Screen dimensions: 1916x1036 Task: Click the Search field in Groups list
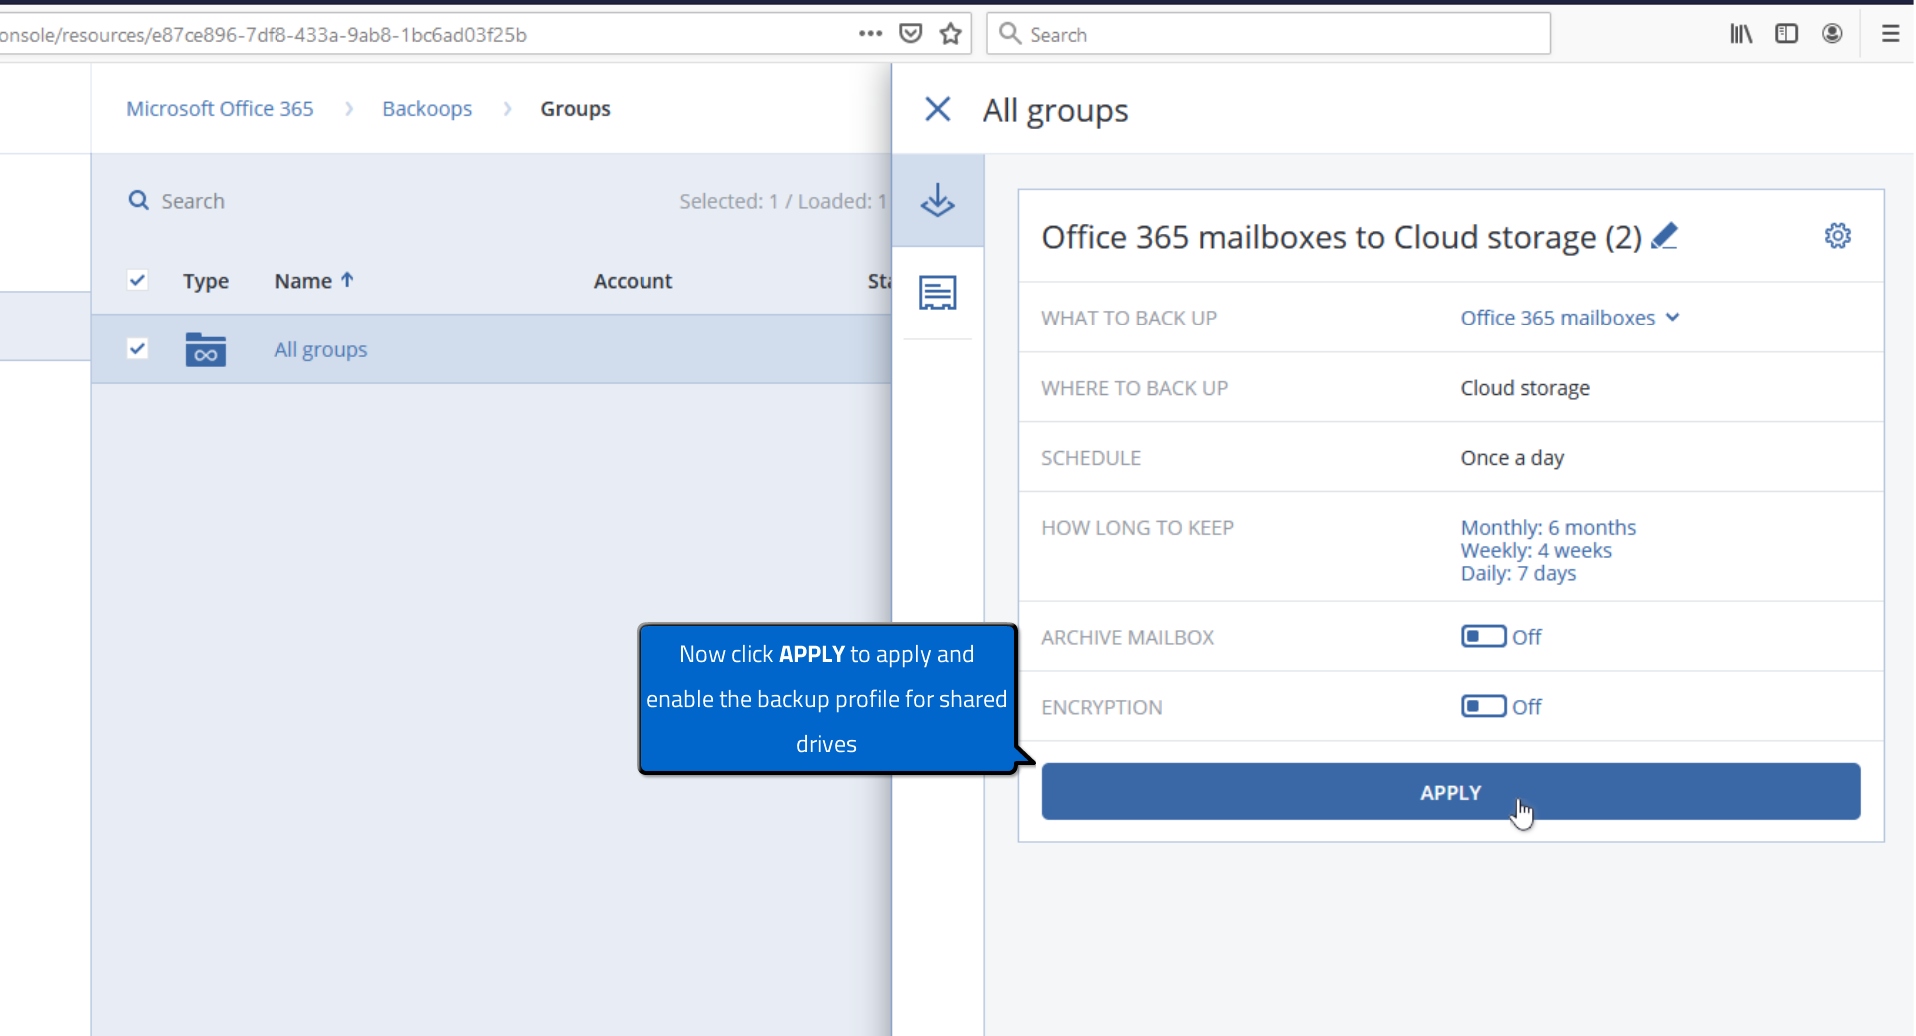pyautogui.click(x=193, y=201)
